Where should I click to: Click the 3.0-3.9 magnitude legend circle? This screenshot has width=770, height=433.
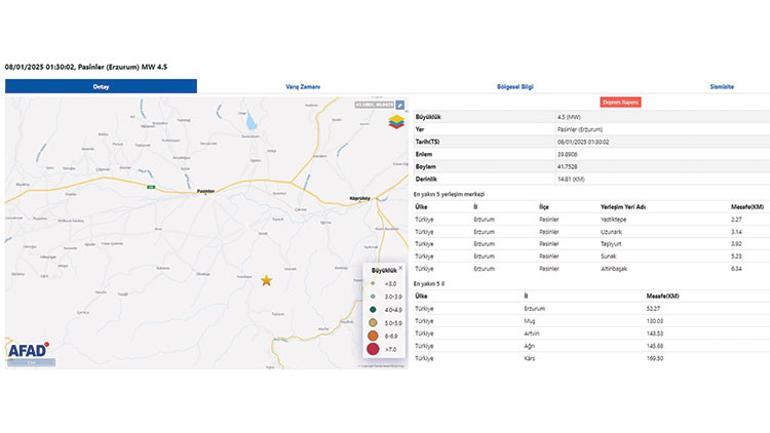373,297
